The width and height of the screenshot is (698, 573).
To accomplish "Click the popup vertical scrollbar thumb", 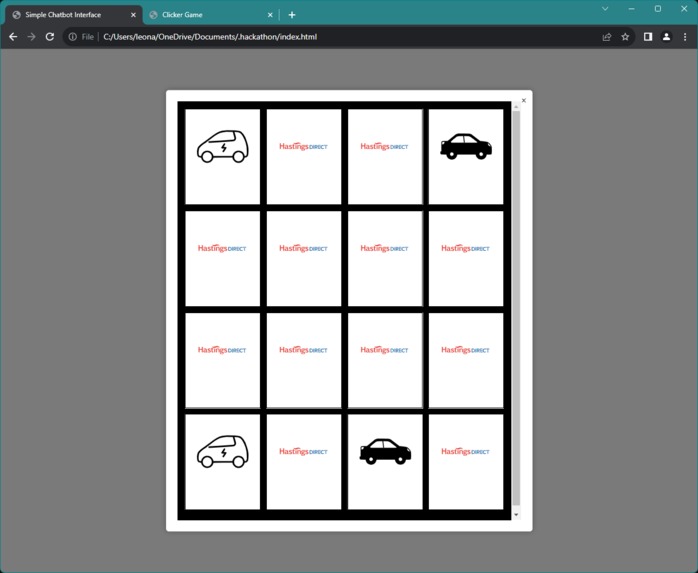I will click(516, 308).
